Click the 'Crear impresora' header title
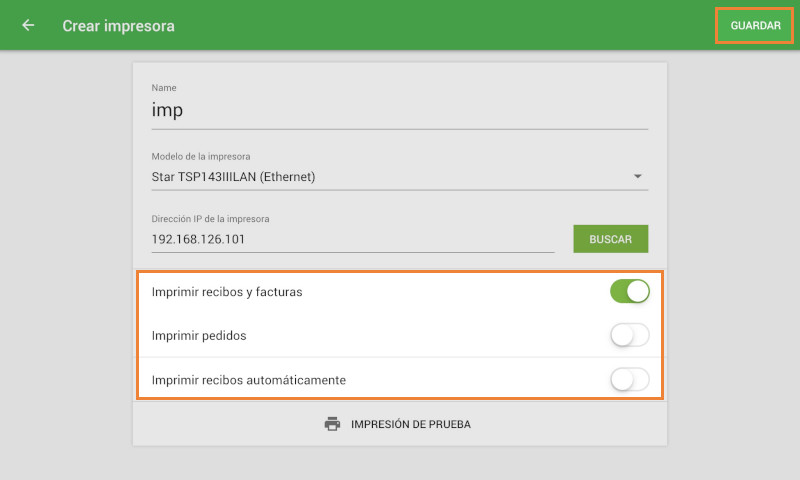This screenshot has width=800, height=480. [118, 25]
